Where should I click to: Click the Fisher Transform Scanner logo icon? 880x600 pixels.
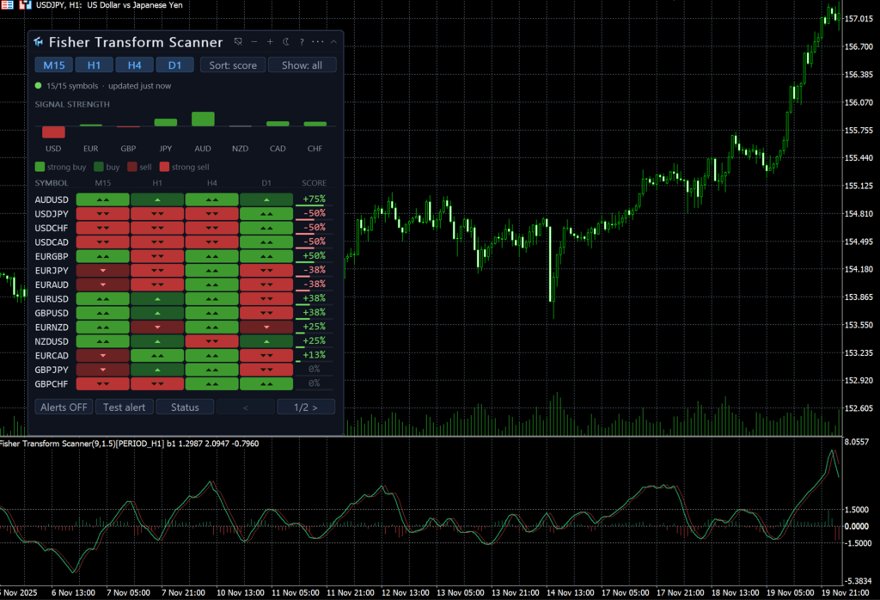[x=38, y=42]
